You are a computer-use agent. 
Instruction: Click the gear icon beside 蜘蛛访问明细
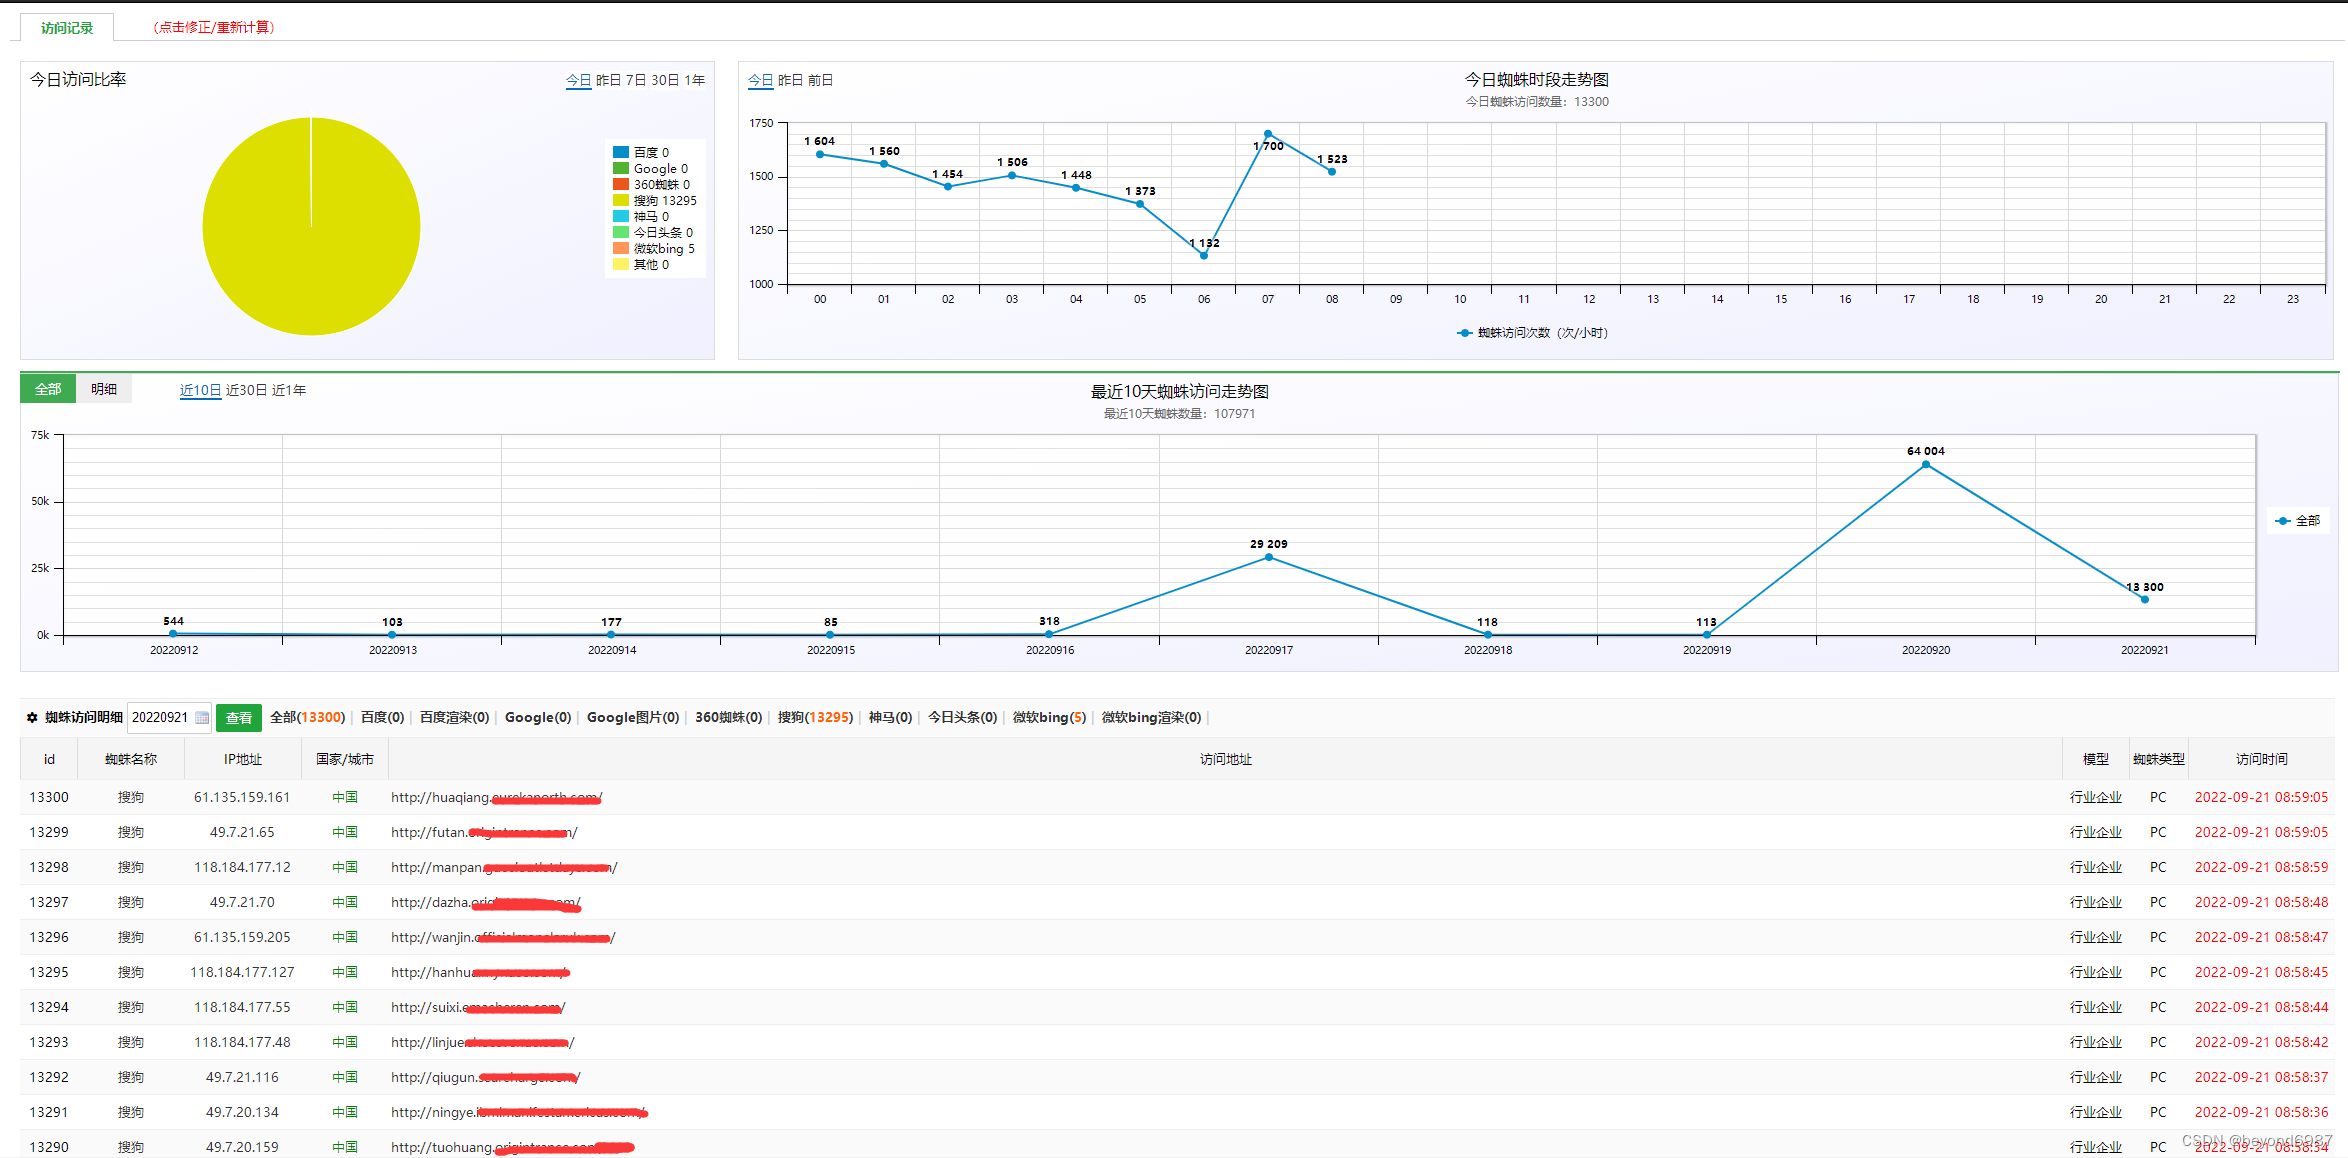coord(32,717)
